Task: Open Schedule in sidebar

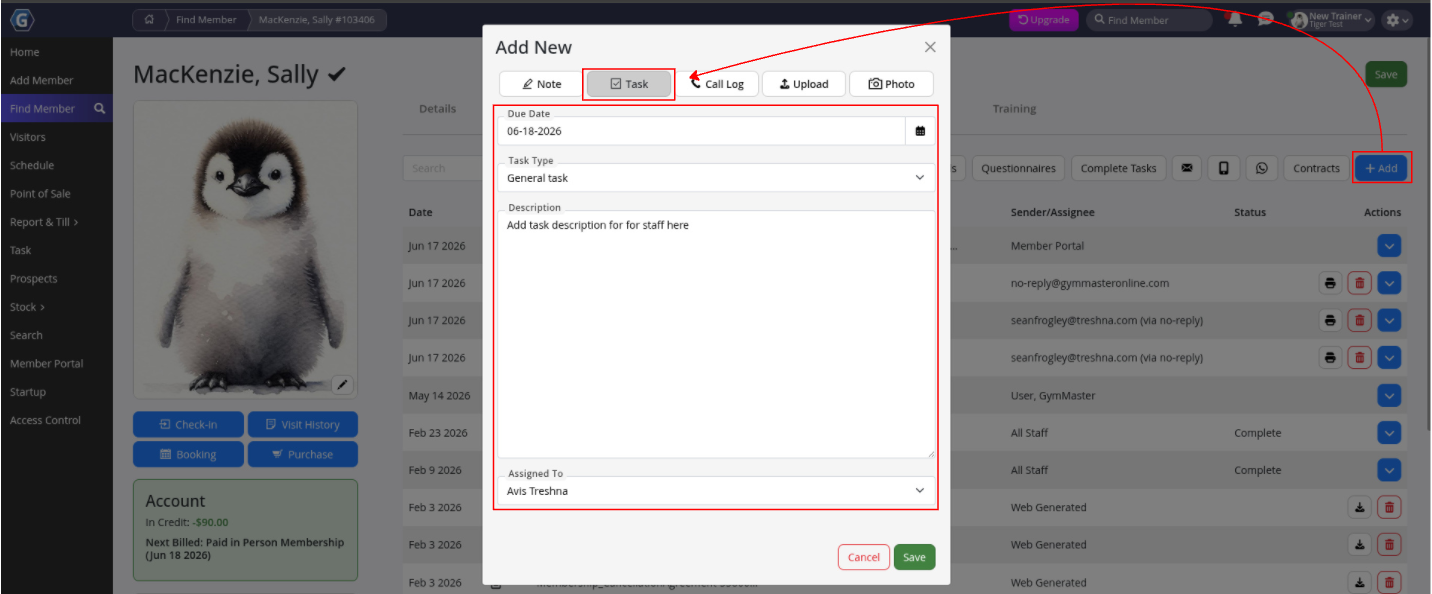Action: 32,165
